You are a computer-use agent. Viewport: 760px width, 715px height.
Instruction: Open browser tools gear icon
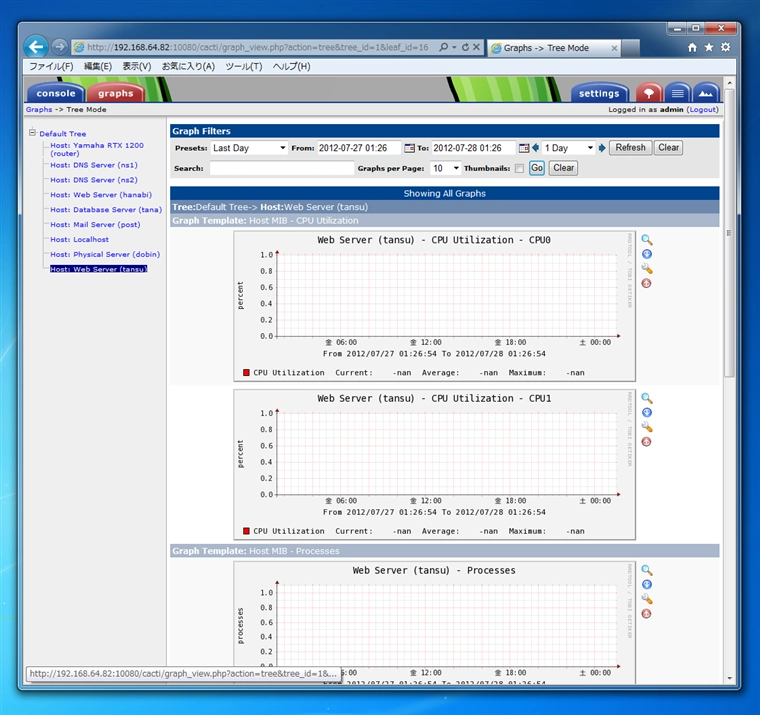(726, 48)
